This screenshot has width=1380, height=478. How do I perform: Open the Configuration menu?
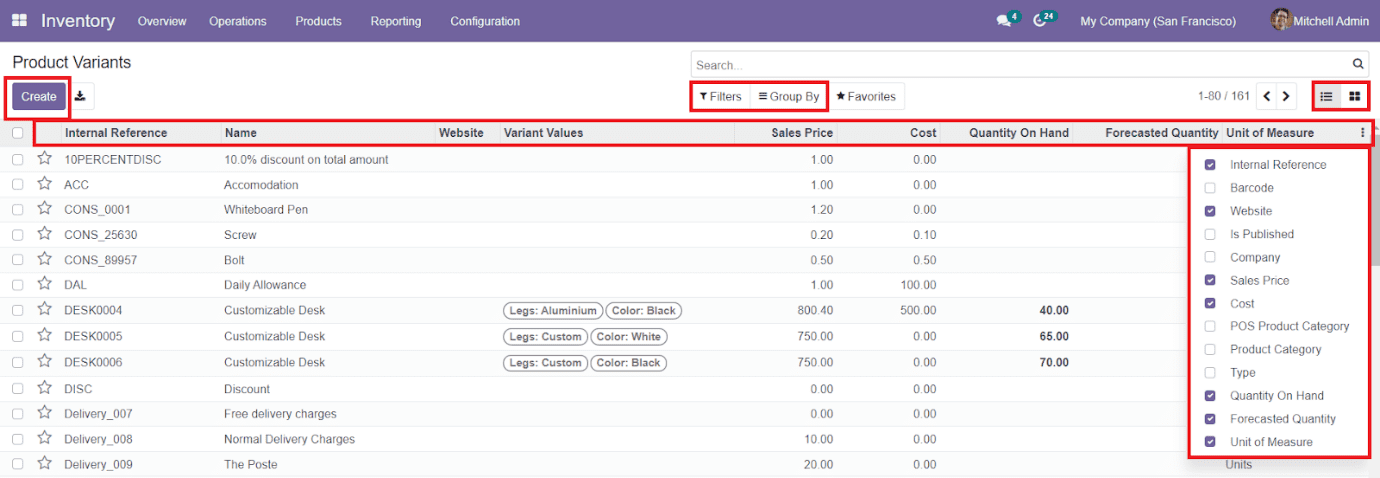click(x=485, y=21)
